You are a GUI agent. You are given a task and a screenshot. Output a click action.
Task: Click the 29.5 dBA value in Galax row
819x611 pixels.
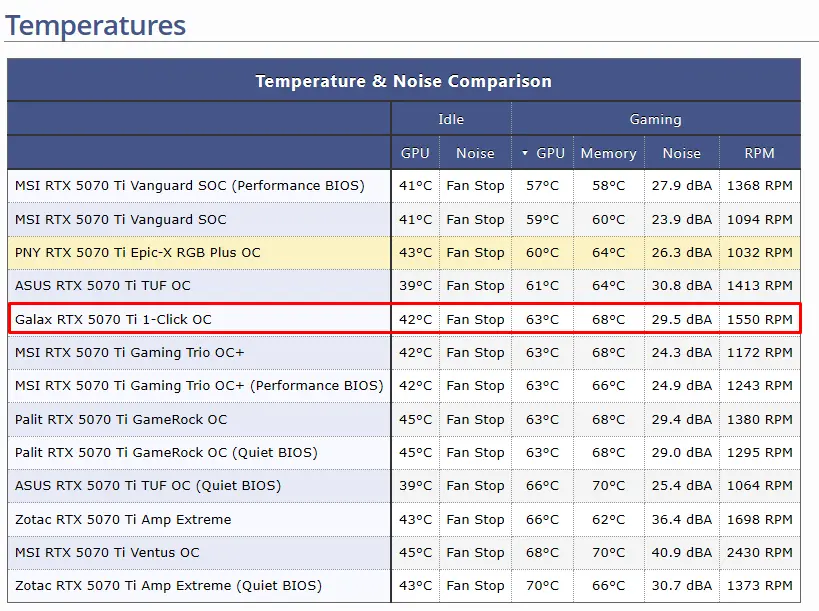(682, 319)
